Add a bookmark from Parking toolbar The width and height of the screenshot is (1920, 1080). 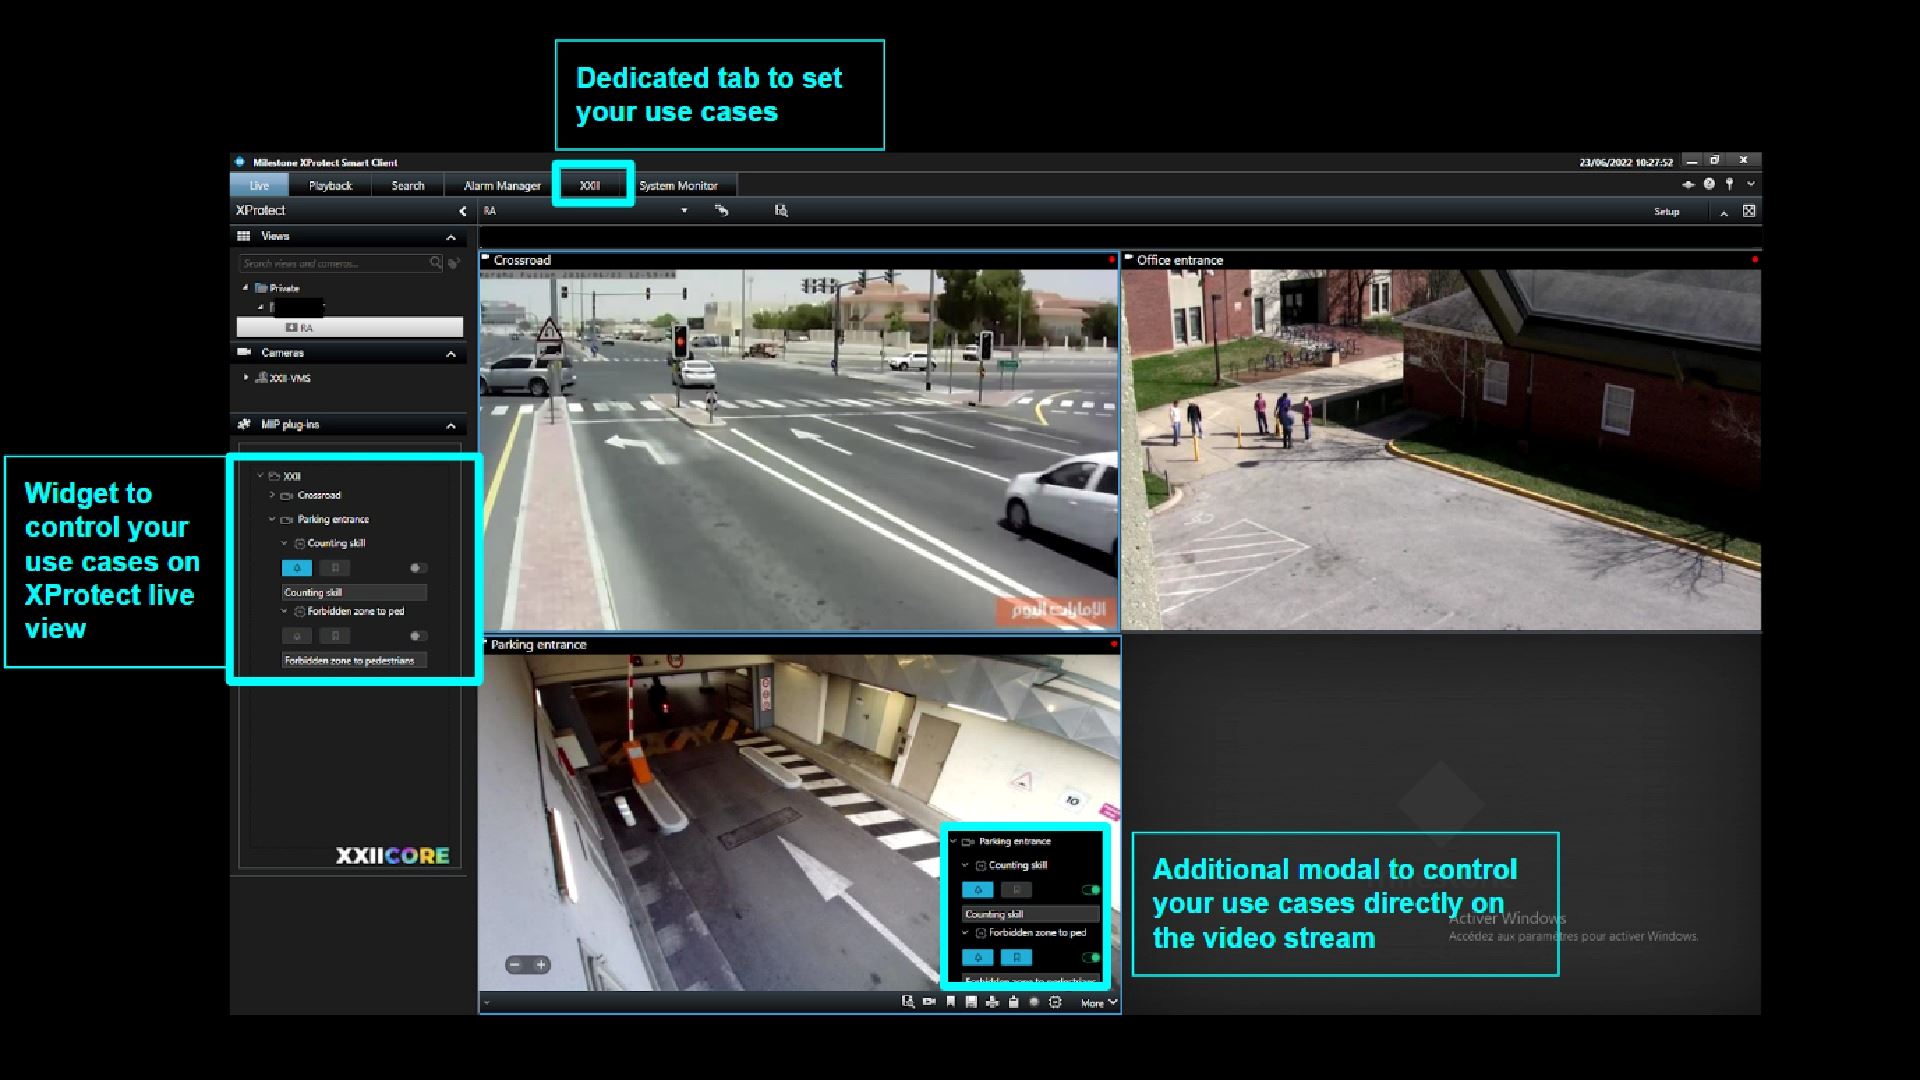(950, 1002)
